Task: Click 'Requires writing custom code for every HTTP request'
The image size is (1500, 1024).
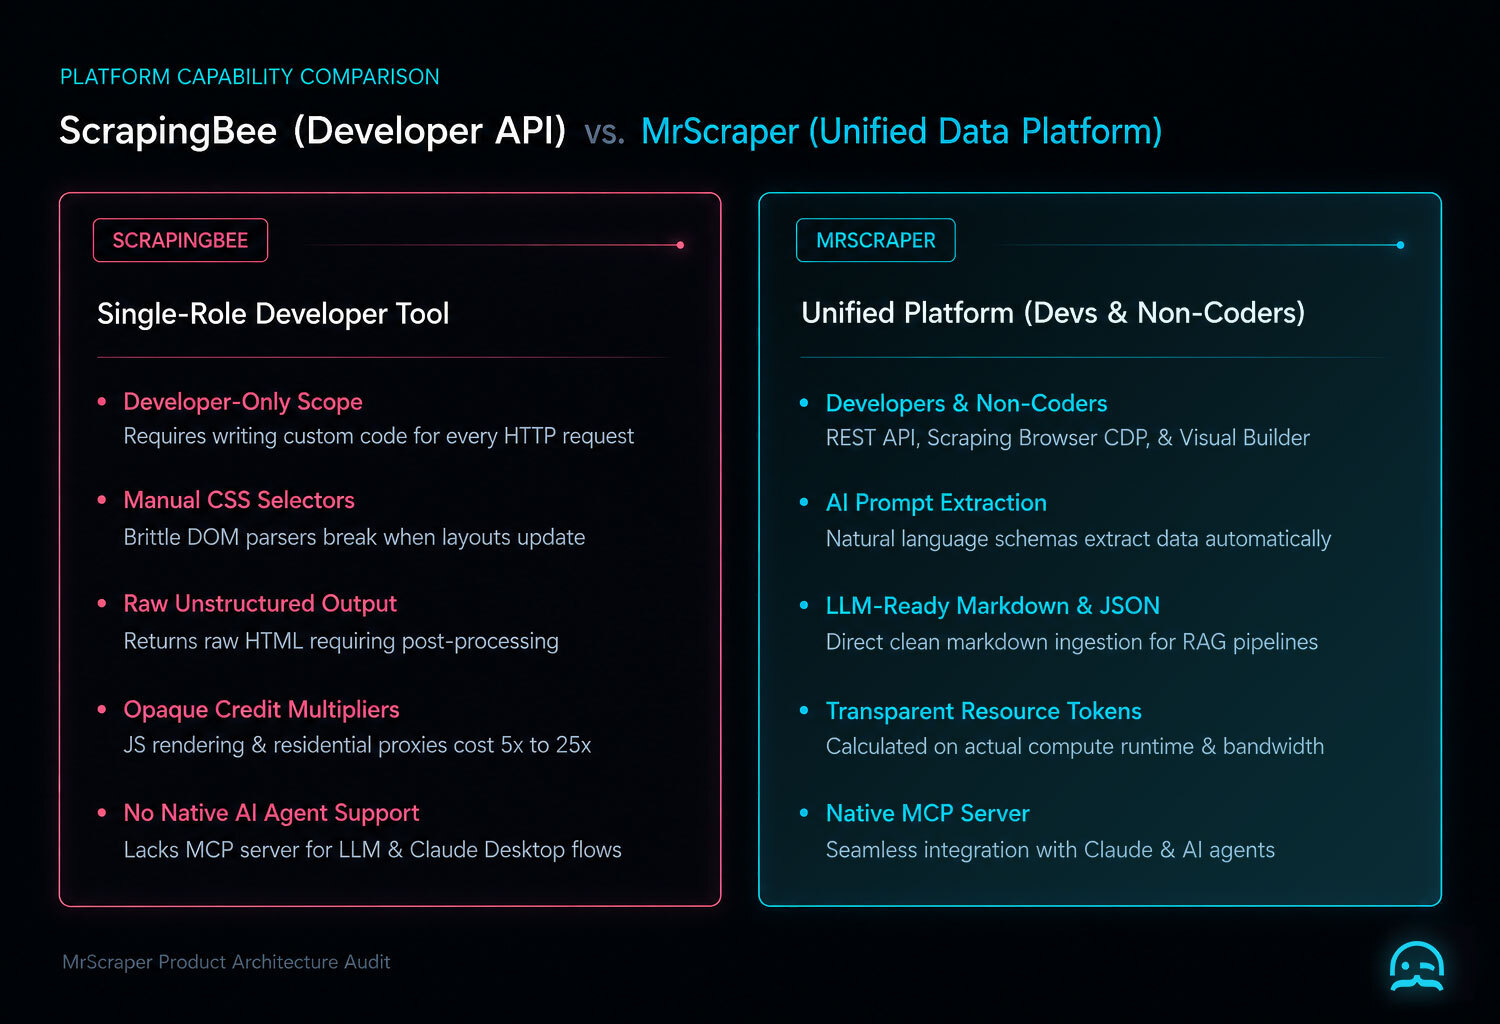Action: pyautogui.click(x=379, y=436)
